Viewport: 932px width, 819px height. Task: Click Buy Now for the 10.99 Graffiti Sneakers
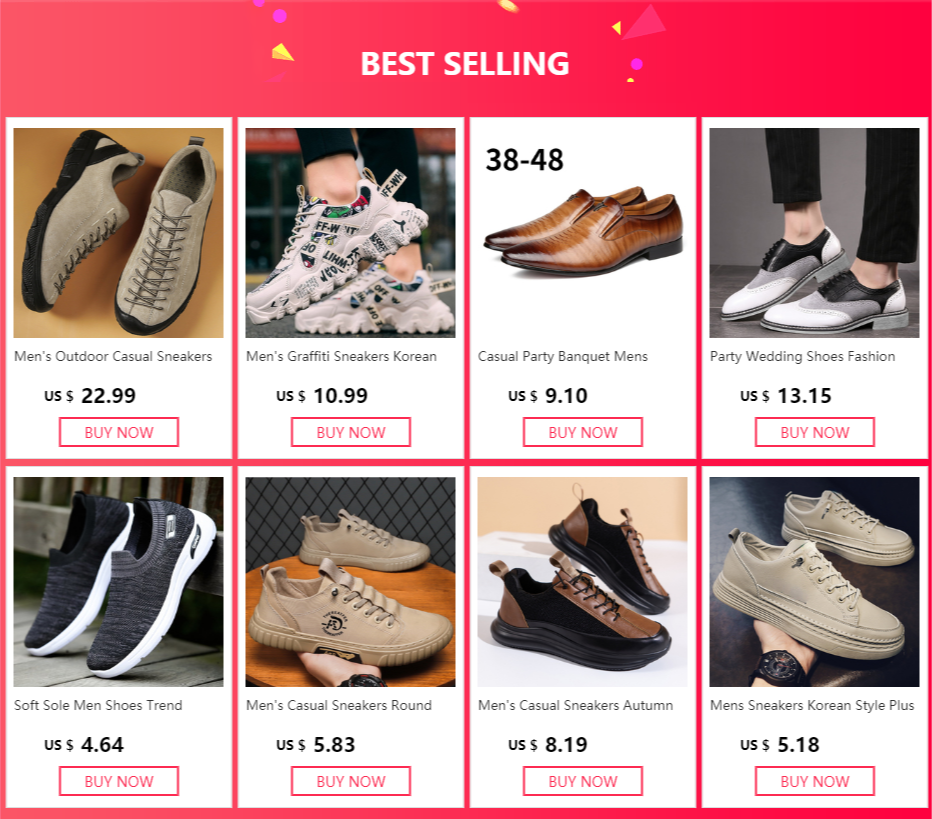[351, 432]
